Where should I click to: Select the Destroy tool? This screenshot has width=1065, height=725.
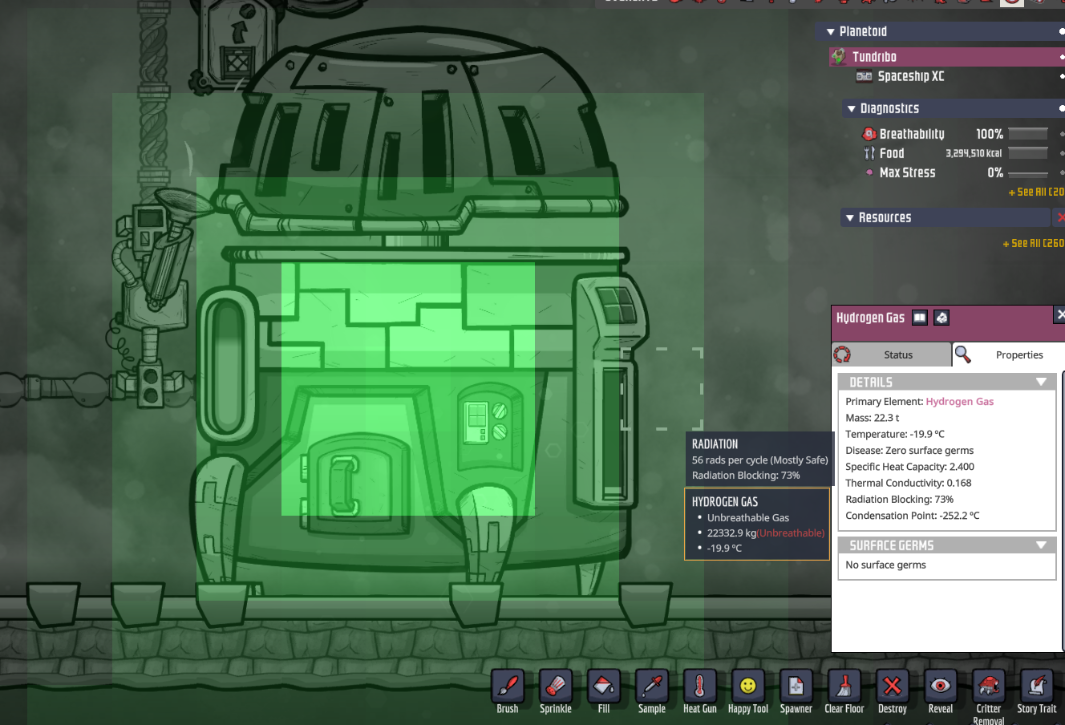point(892,686)
